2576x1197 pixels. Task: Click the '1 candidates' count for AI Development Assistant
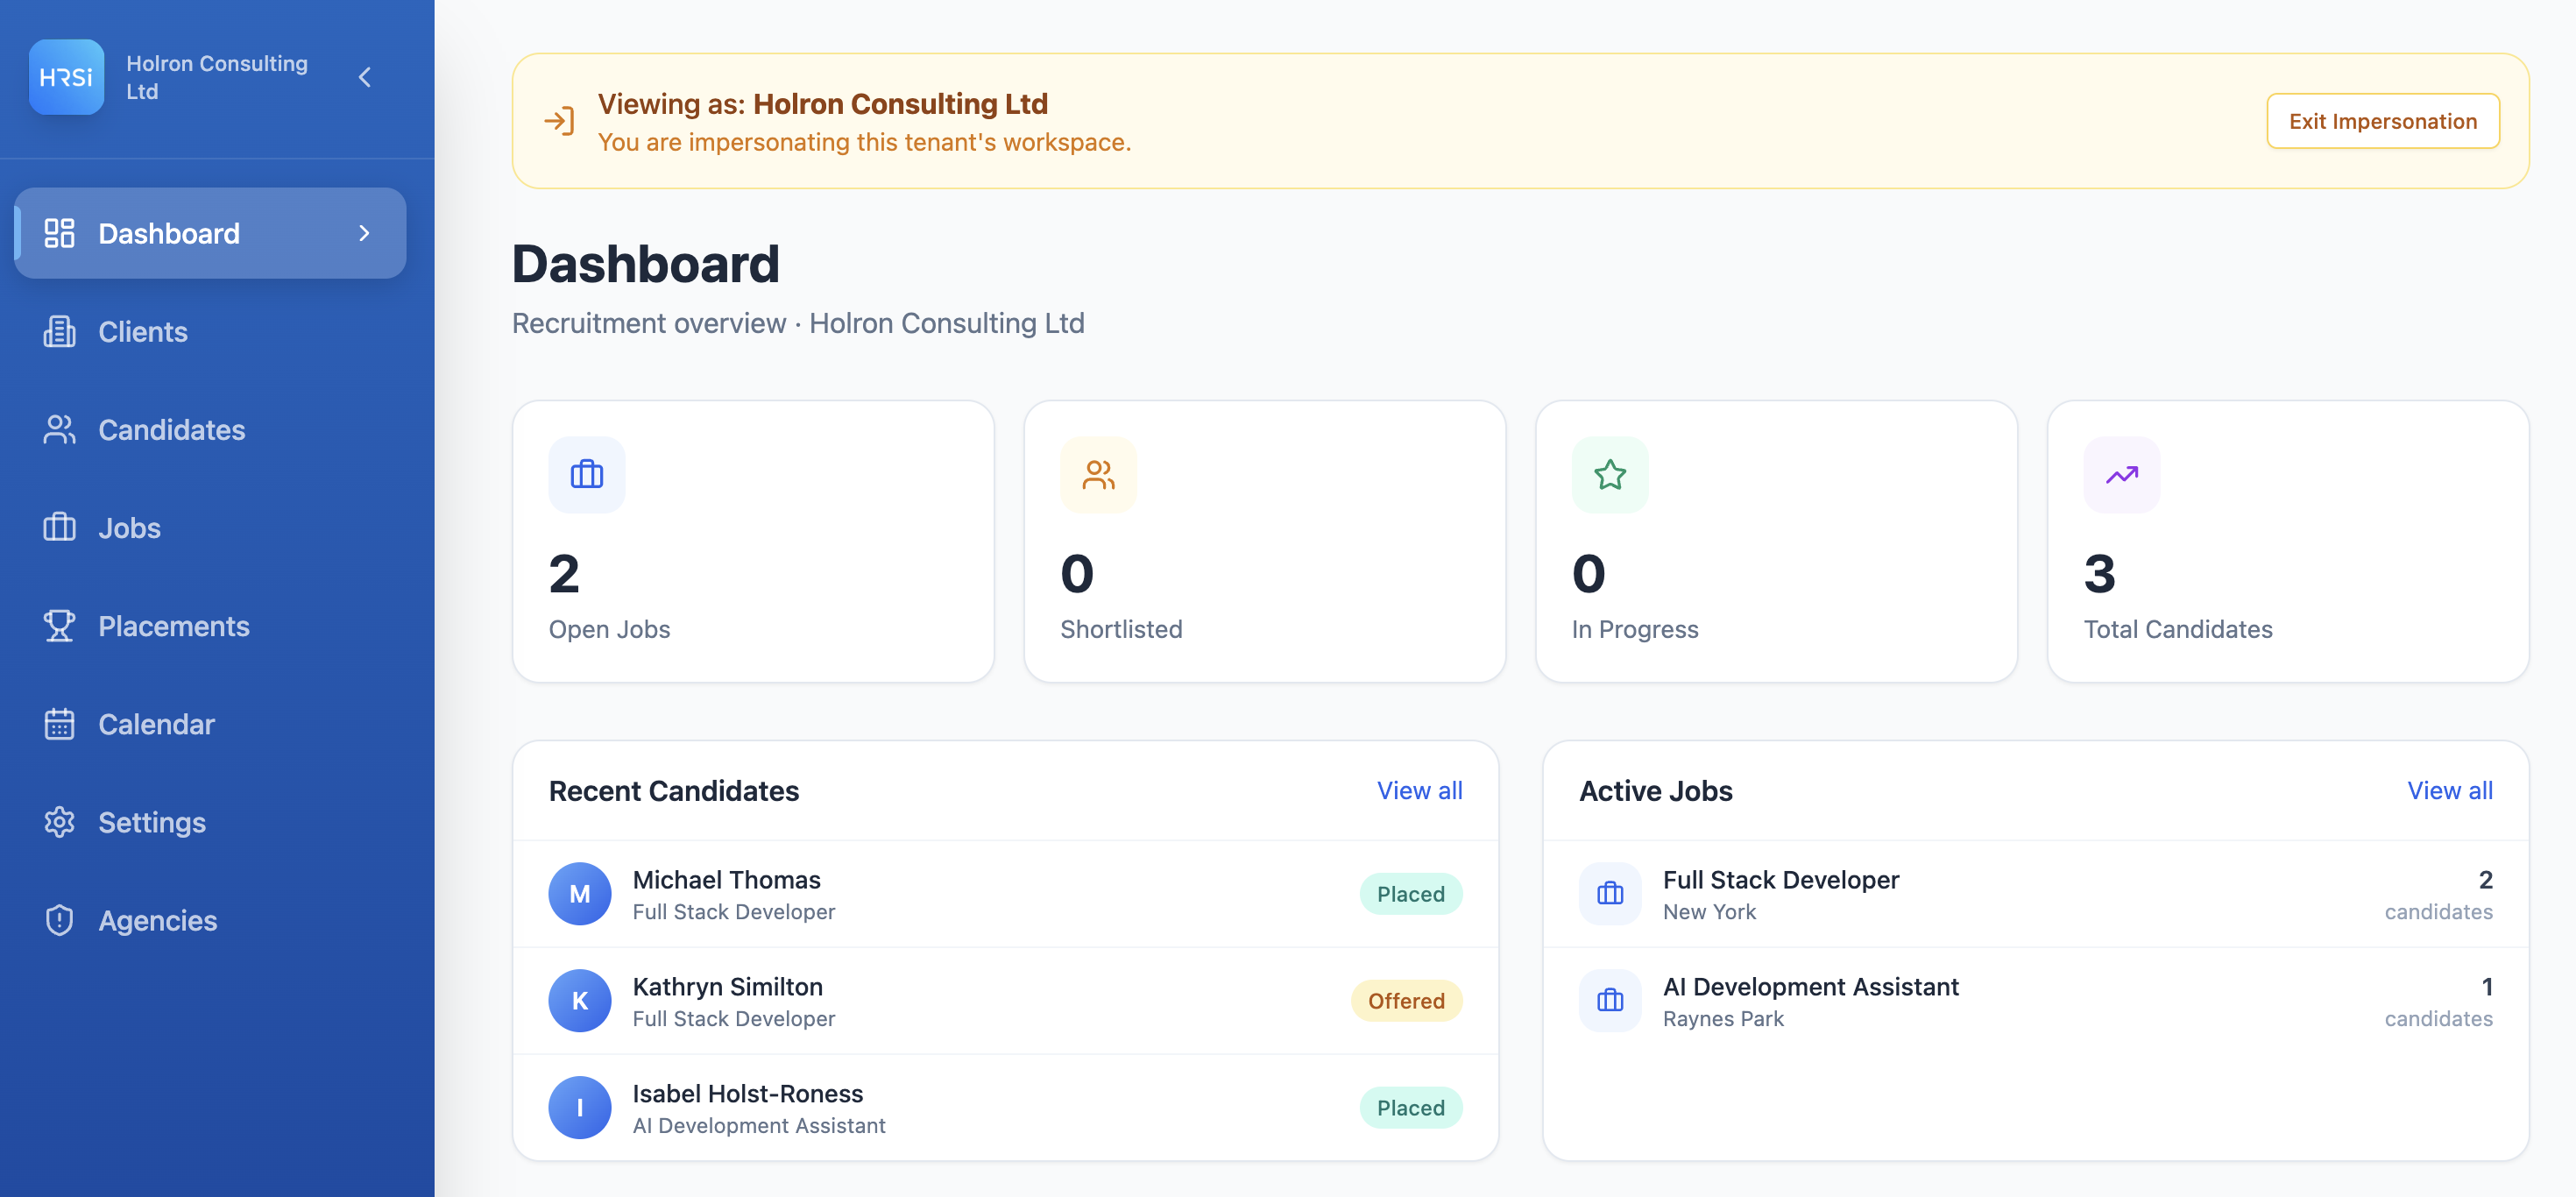pyautogui.click(x=2438, y=1001)
